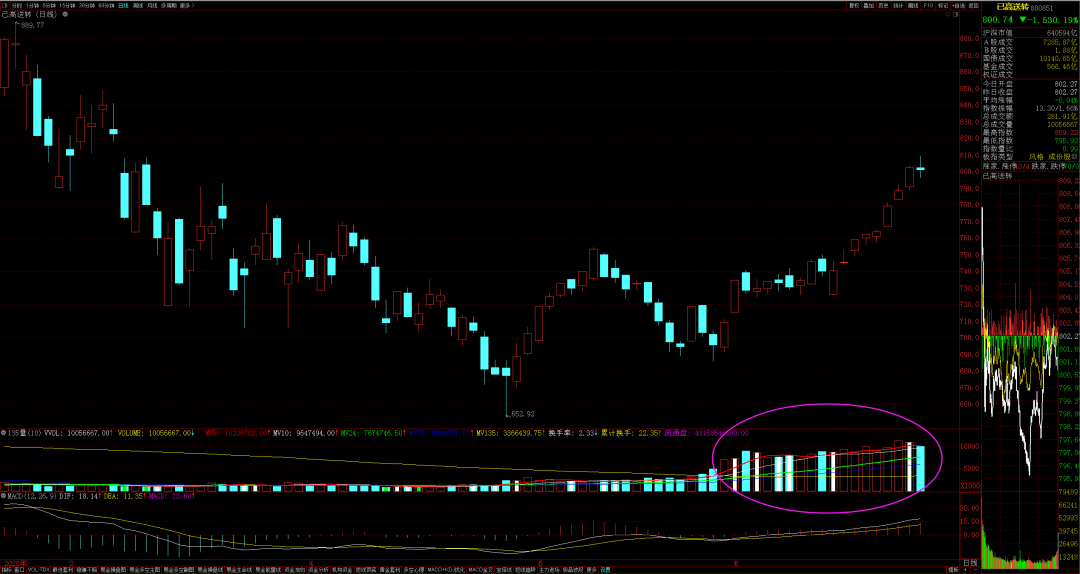Add stock with +自选 button
Viewport: 1080px width, 574px height.
tap(958, 6)
